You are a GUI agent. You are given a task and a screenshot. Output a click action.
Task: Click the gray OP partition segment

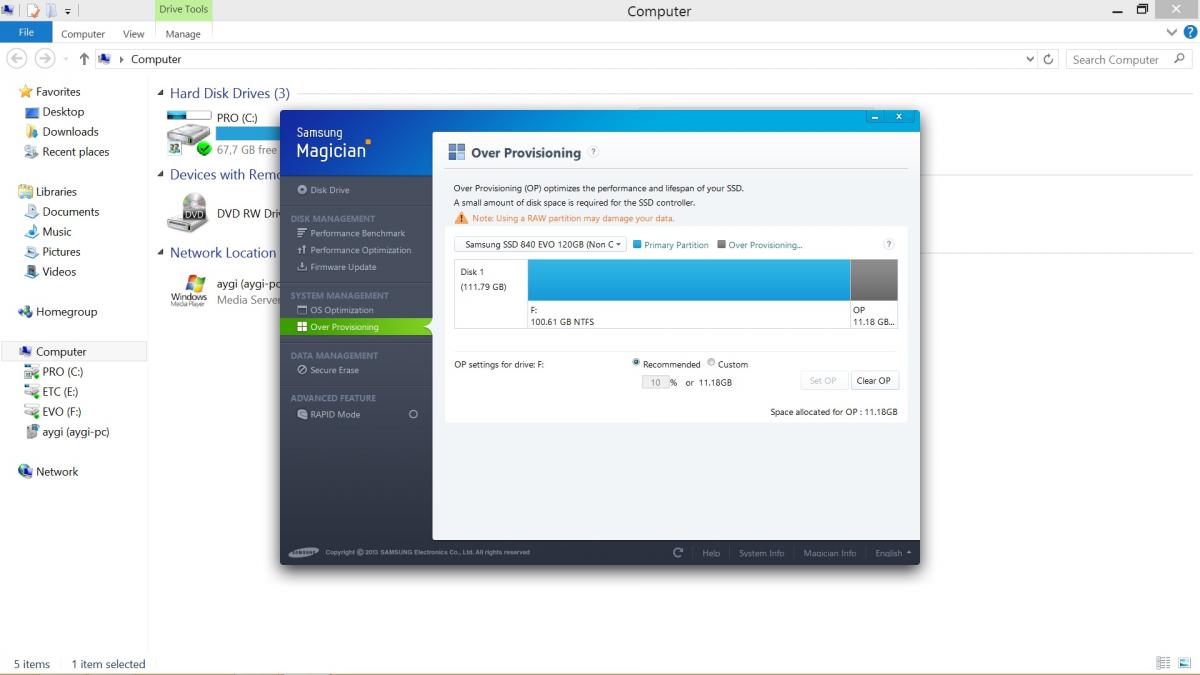(874, 280)
